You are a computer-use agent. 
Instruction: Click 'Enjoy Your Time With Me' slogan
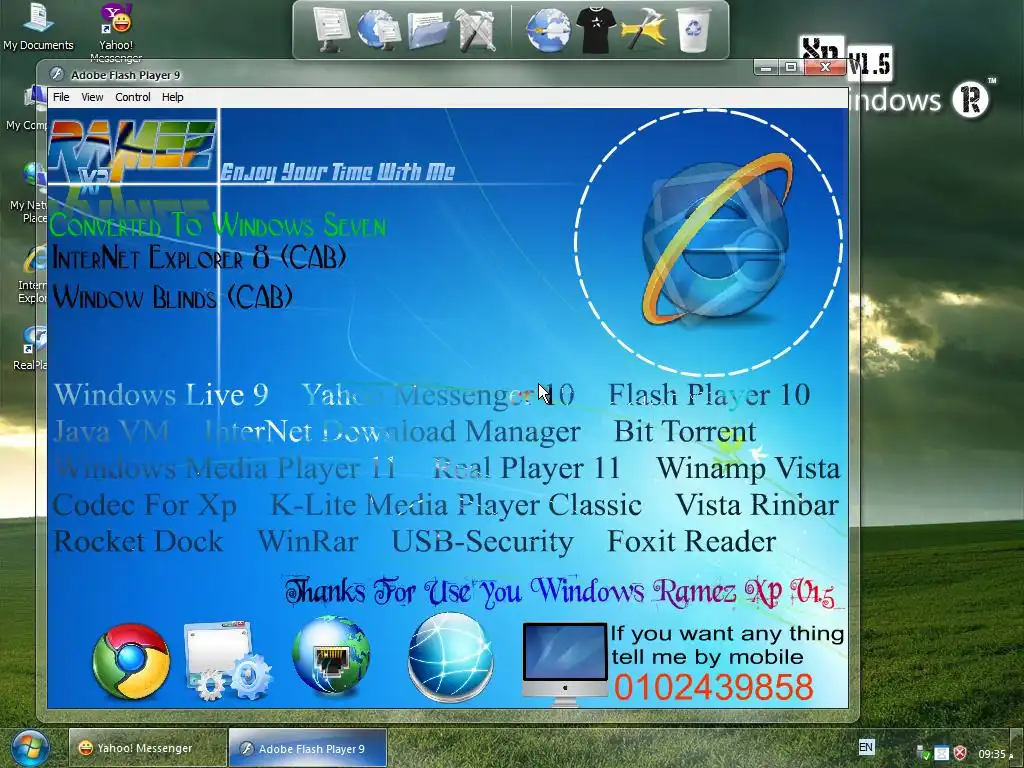(337, 172)
